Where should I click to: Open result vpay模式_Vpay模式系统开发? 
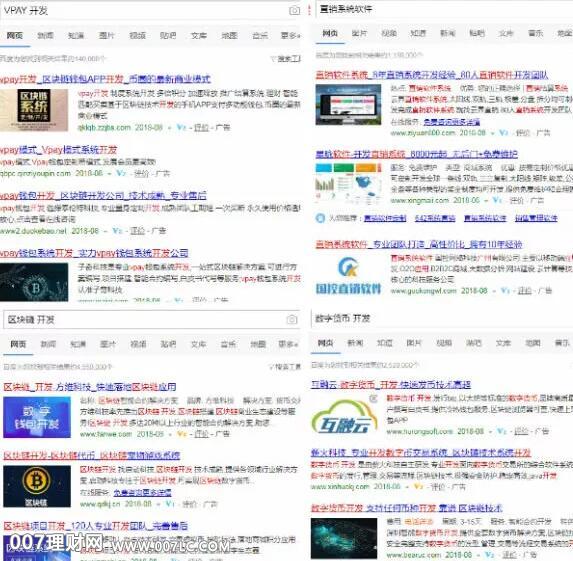[58, 149]
